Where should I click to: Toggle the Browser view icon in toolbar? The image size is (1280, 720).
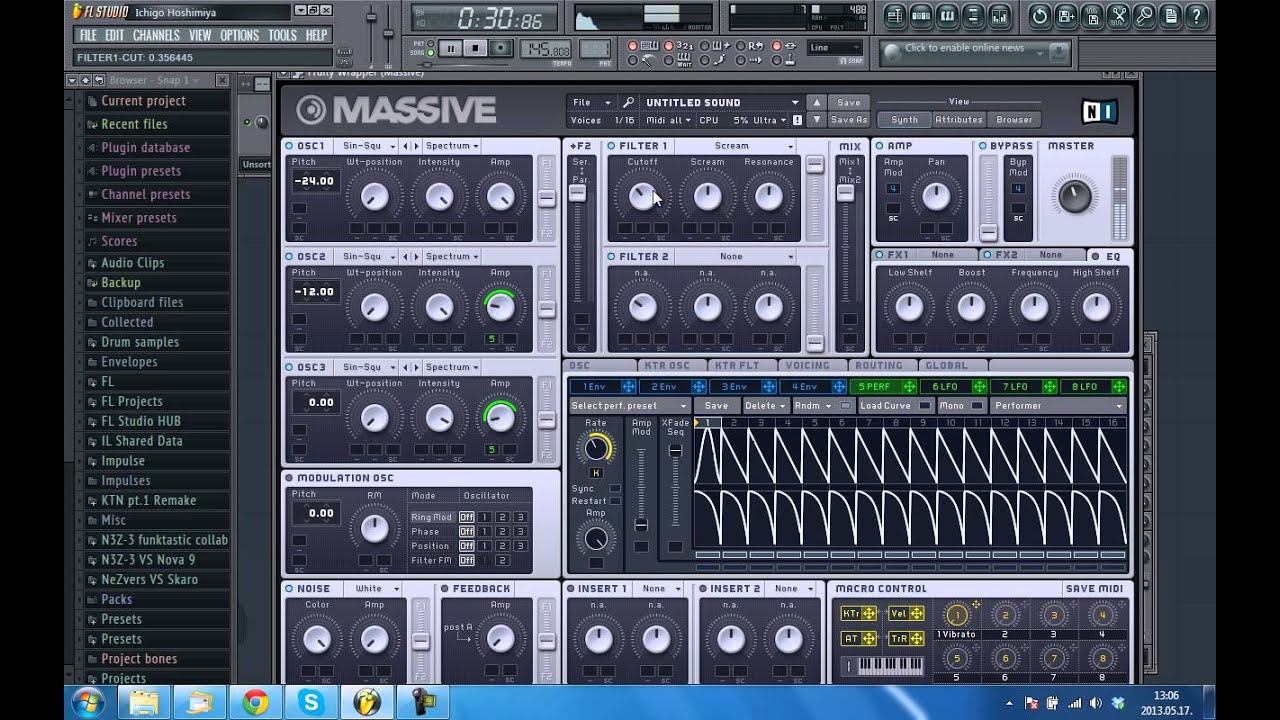(x=972, y=16)
